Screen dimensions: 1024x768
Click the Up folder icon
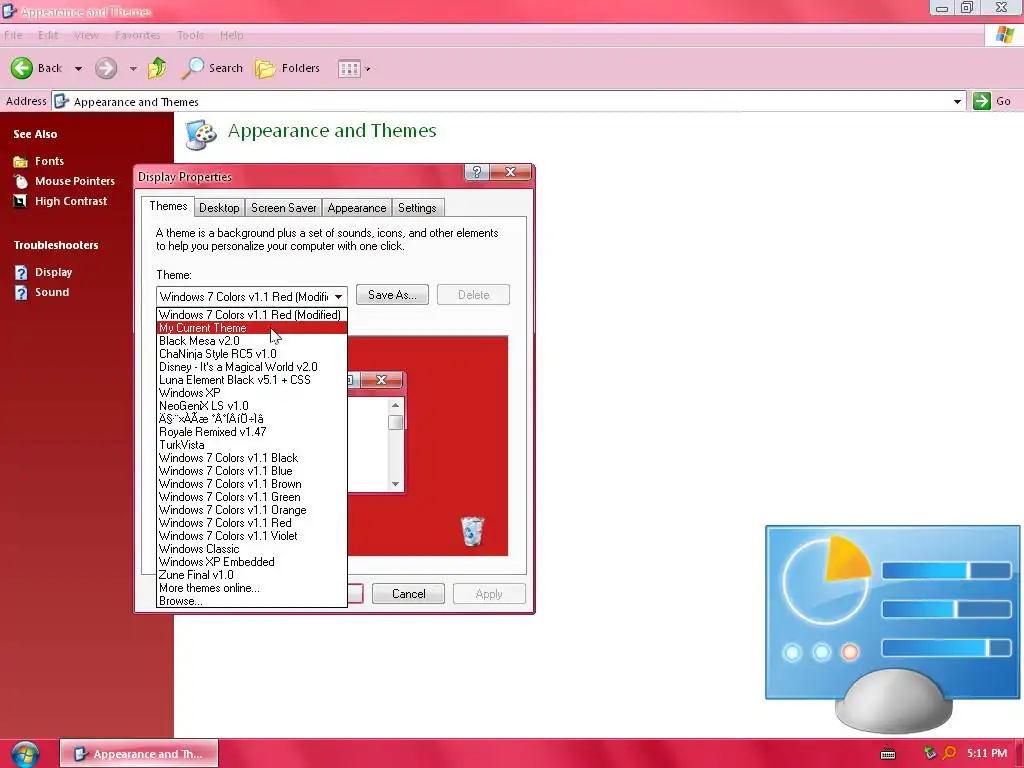pyautogui.click(x=157, y=68)
